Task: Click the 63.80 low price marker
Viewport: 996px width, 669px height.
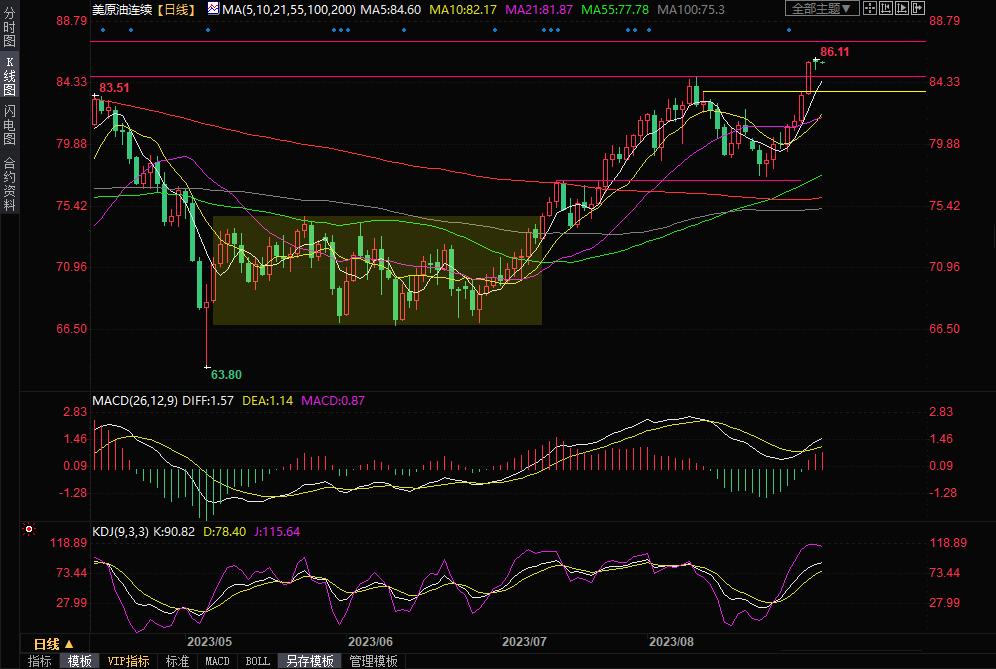Action: 225,375
